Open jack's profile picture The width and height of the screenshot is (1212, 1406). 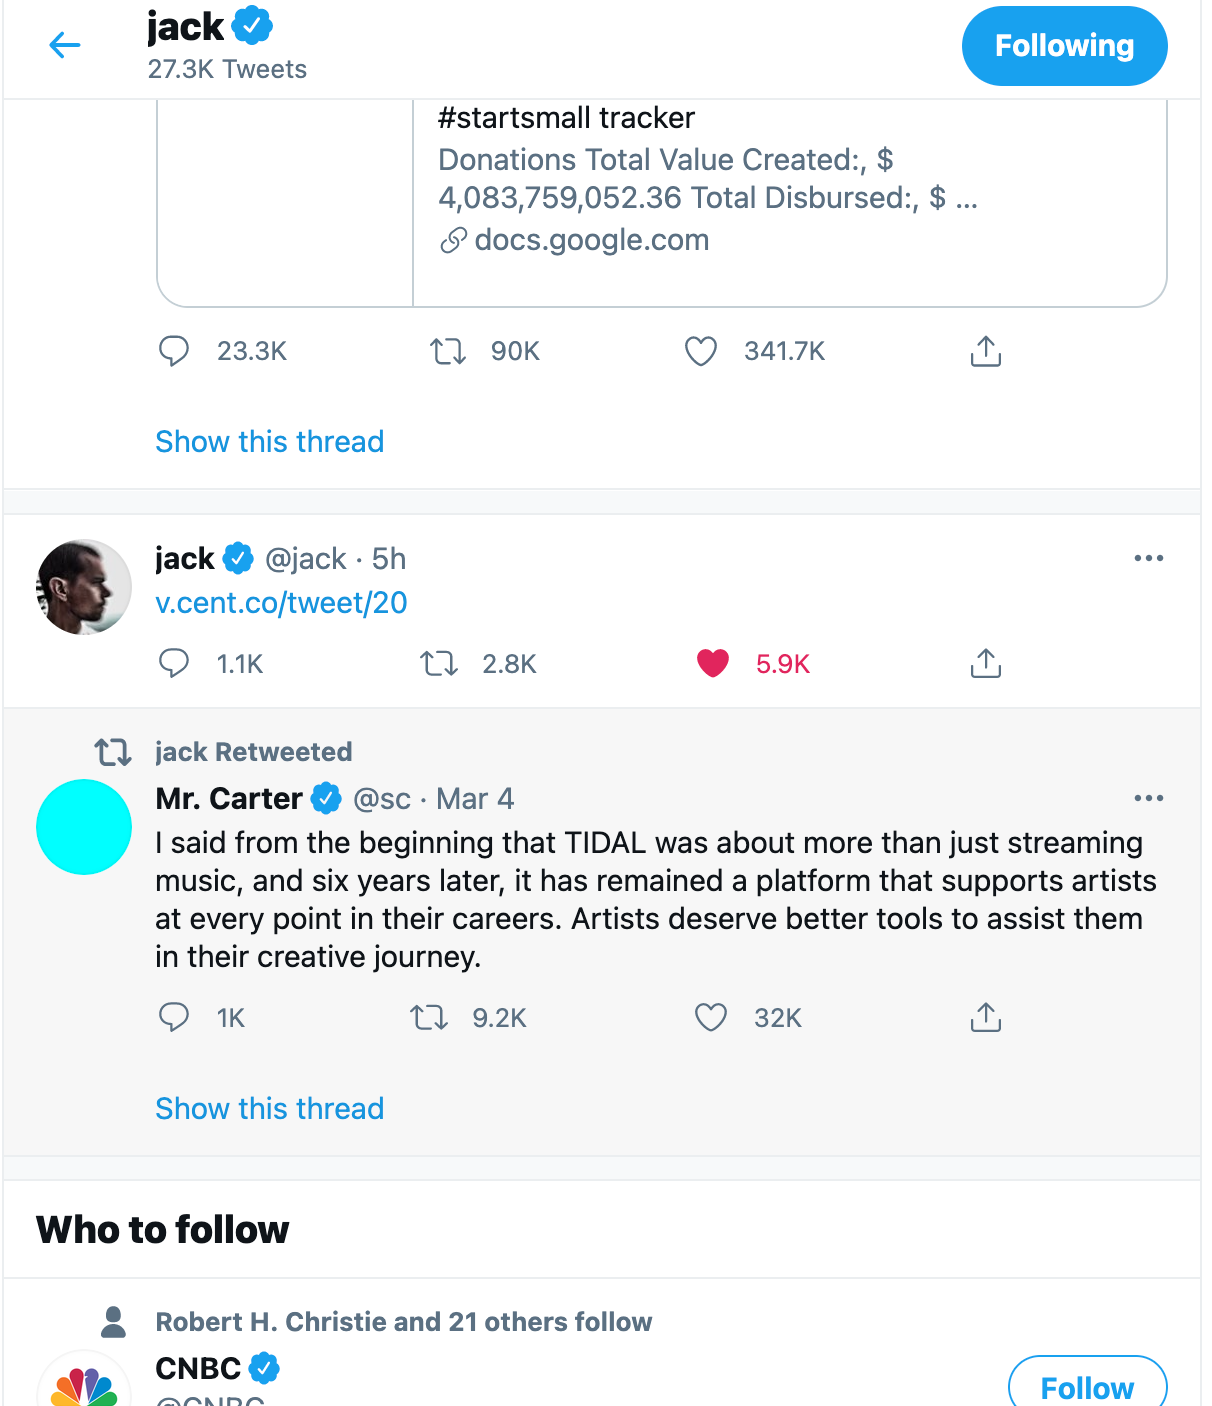click(x=84, y=587)
